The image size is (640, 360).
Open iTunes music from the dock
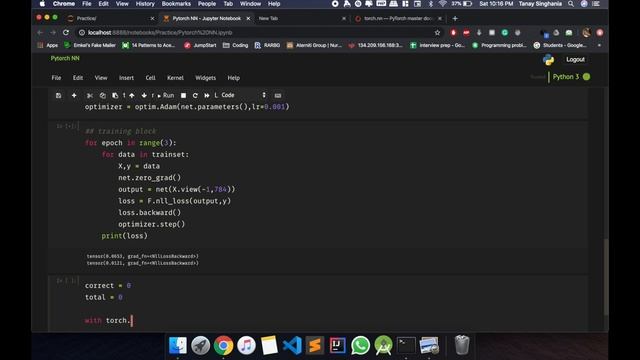pyautogui.click(x=246, y=345)
